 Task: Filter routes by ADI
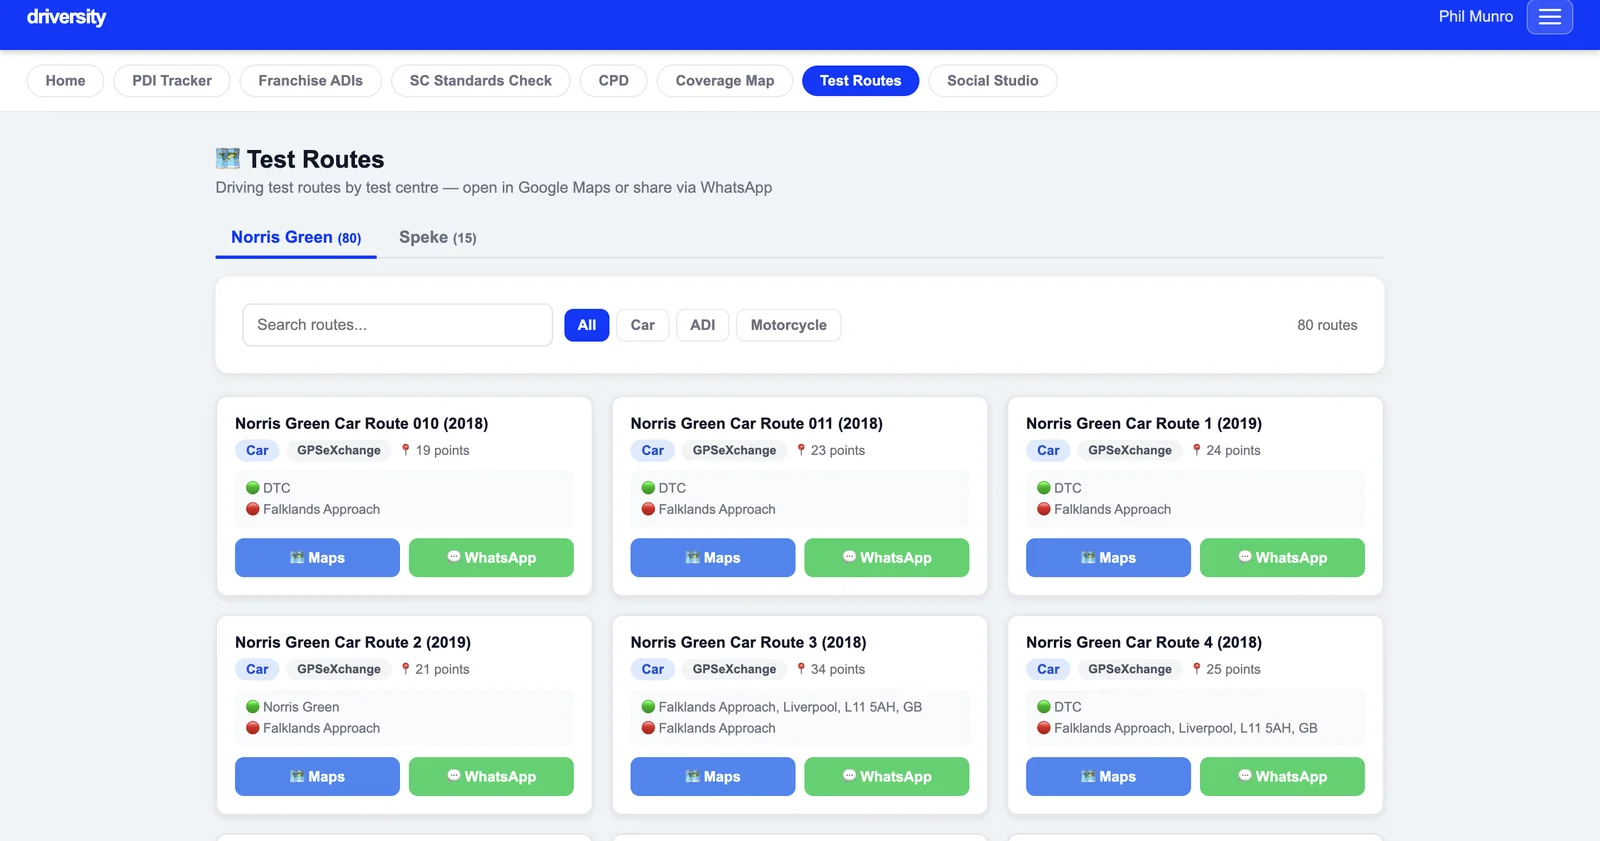[x=703, y=325]
